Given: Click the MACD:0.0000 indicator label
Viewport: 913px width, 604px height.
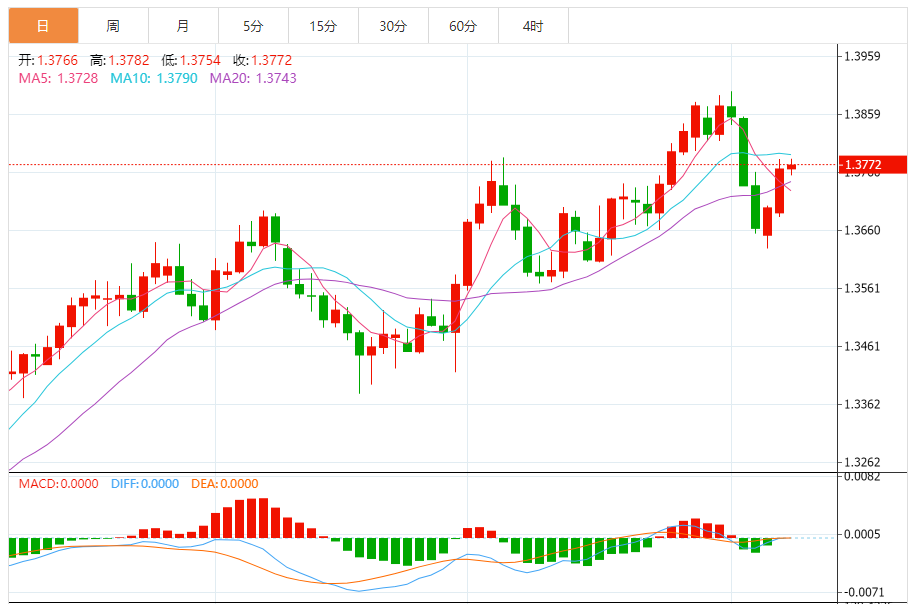Looking at the screenshot, I should click(x=58, y=483).
